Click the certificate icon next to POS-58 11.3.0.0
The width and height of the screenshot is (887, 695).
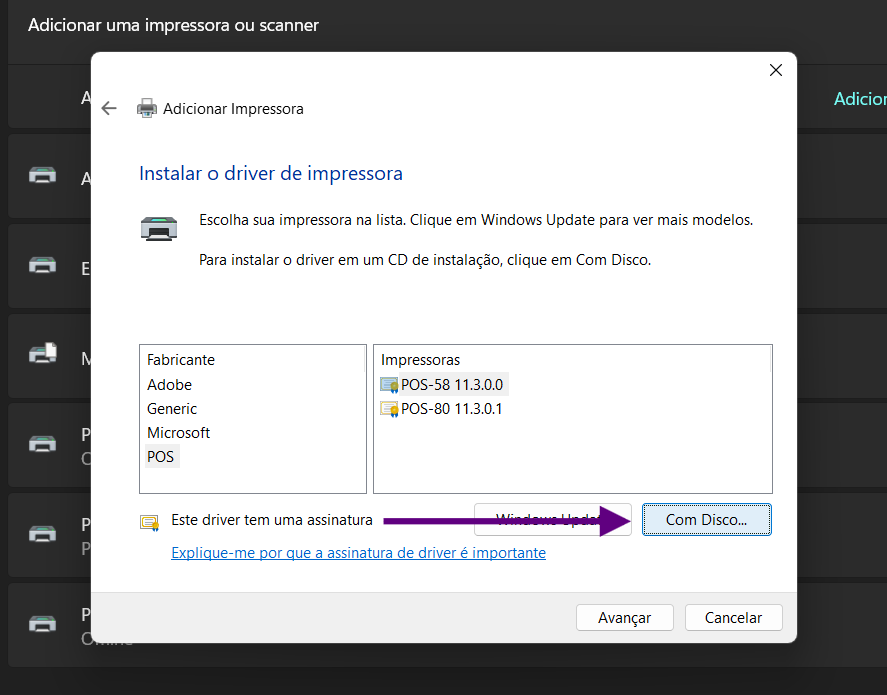click(x=389, y=385)
